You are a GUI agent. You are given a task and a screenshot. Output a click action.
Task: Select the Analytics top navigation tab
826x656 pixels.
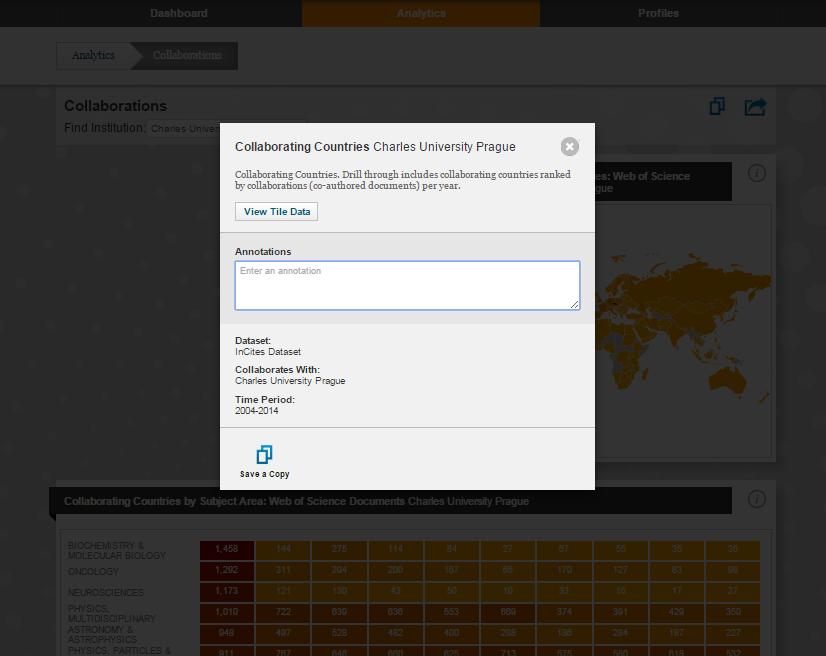421,13
